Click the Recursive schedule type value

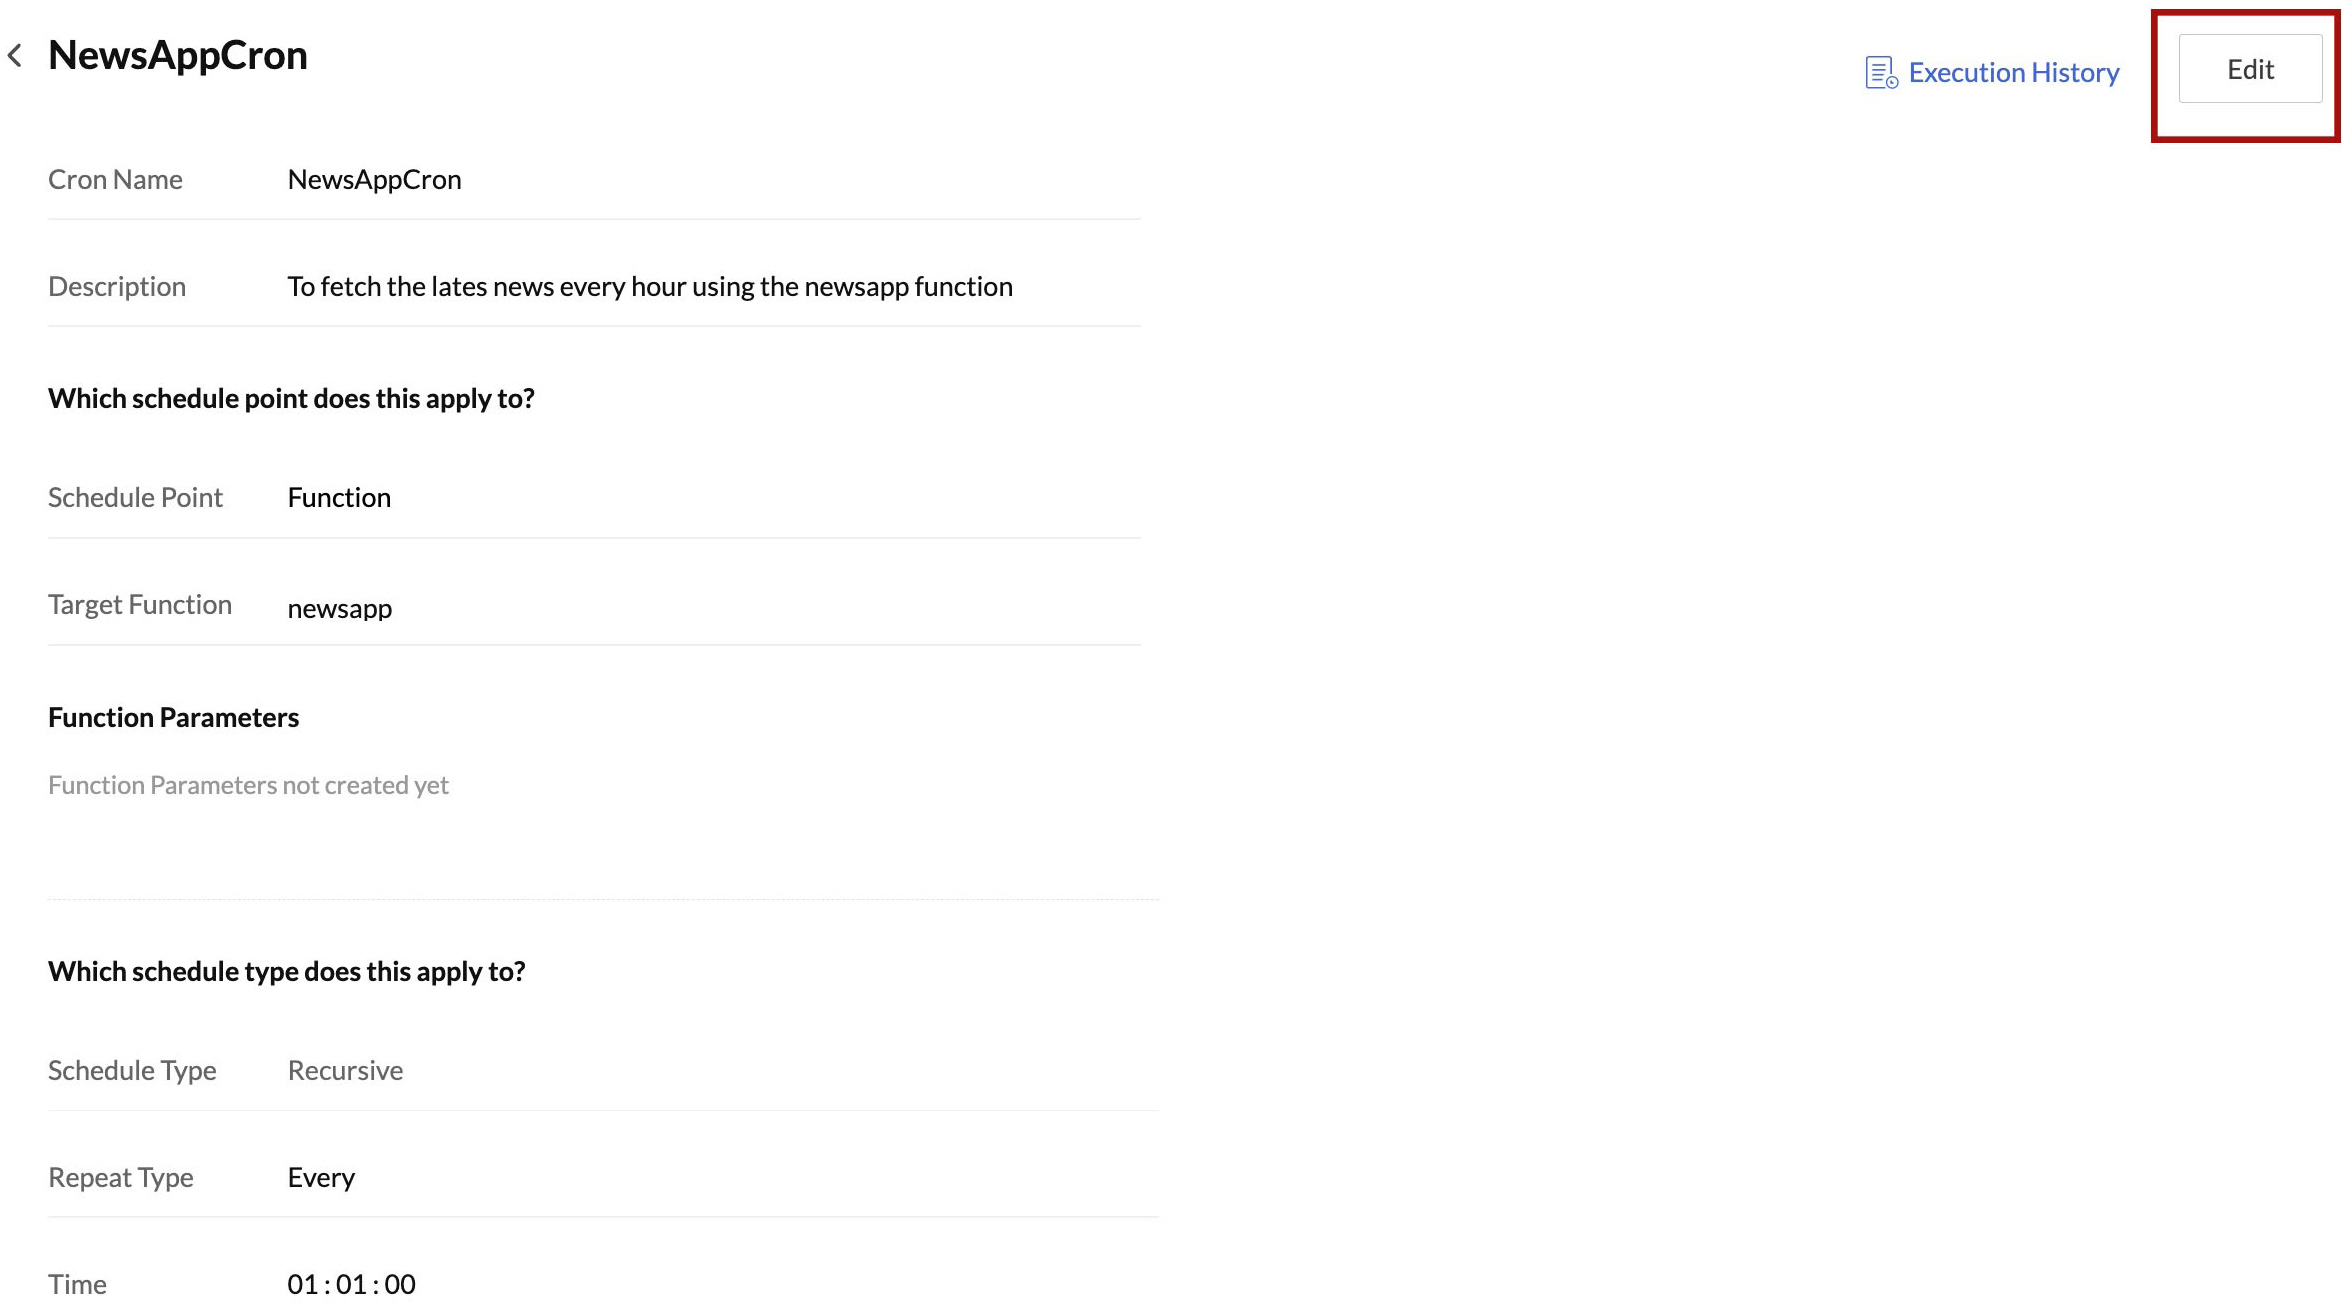(x=345, y=1071)
